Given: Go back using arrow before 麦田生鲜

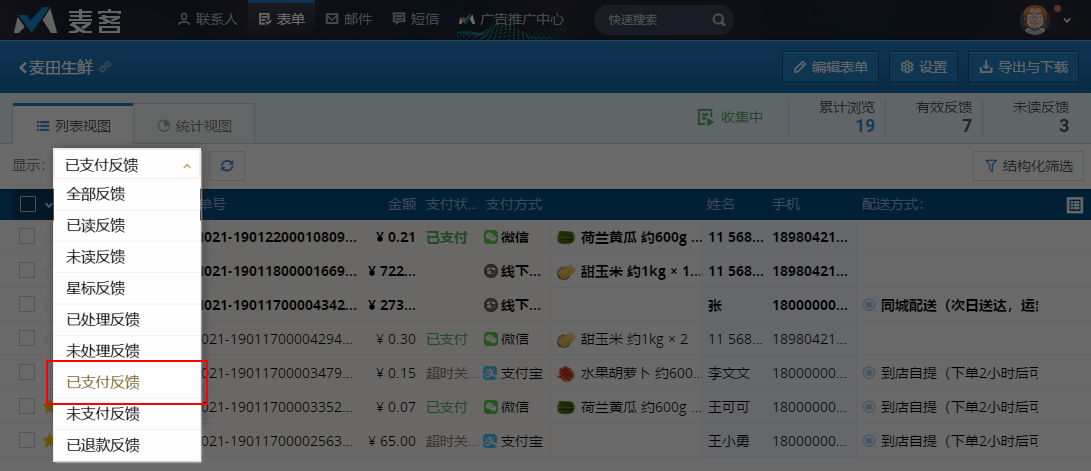Looking at the screenshot, I should coord(23,67).
